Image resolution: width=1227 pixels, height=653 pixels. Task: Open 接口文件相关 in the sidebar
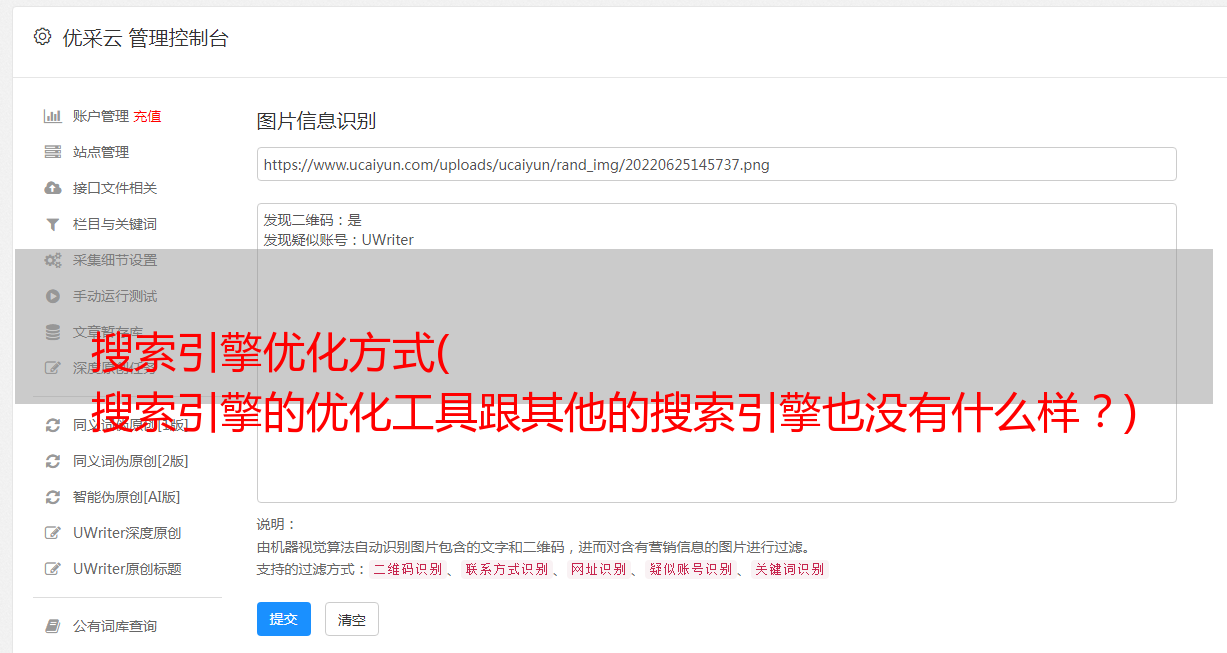tap(115, 188)
